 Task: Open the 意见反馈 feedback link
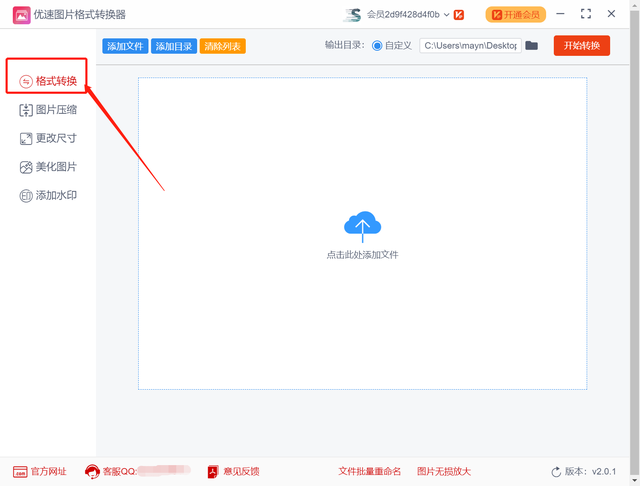click(x=233, y=471)
